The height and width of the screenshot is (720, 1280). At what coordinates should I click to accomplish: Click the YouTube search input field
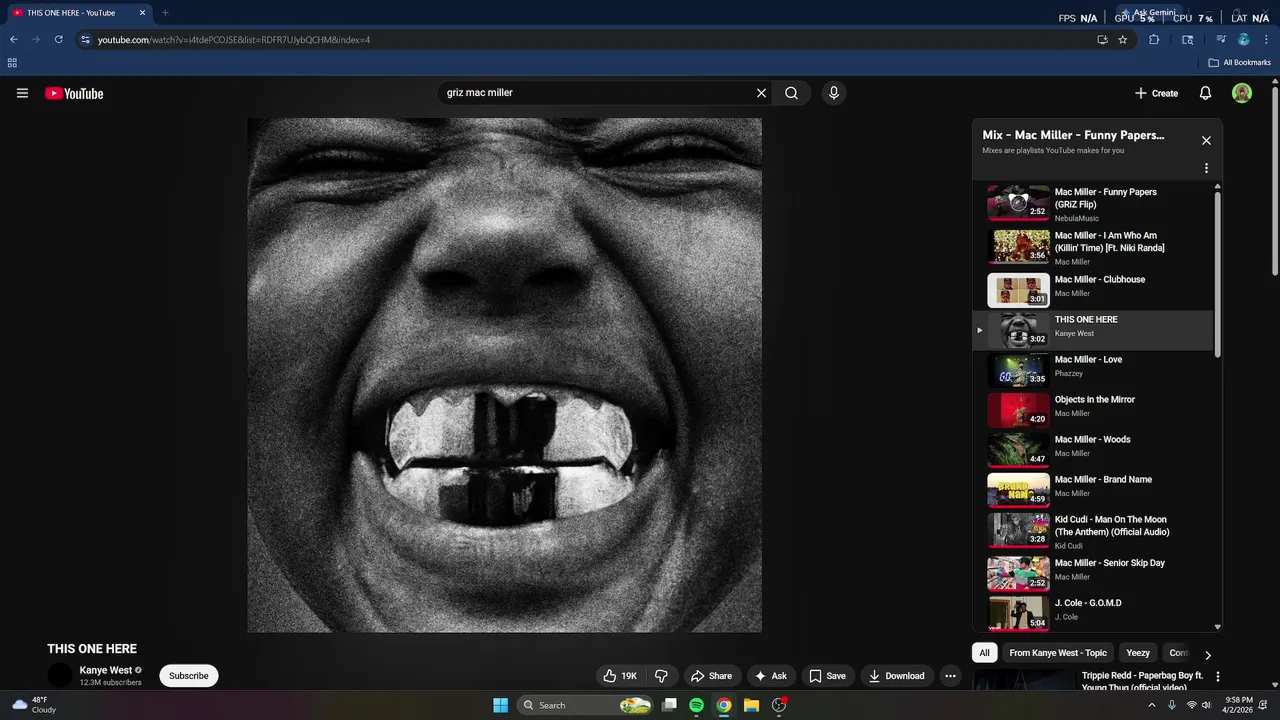pyautogui.click(x=595, y=93)
